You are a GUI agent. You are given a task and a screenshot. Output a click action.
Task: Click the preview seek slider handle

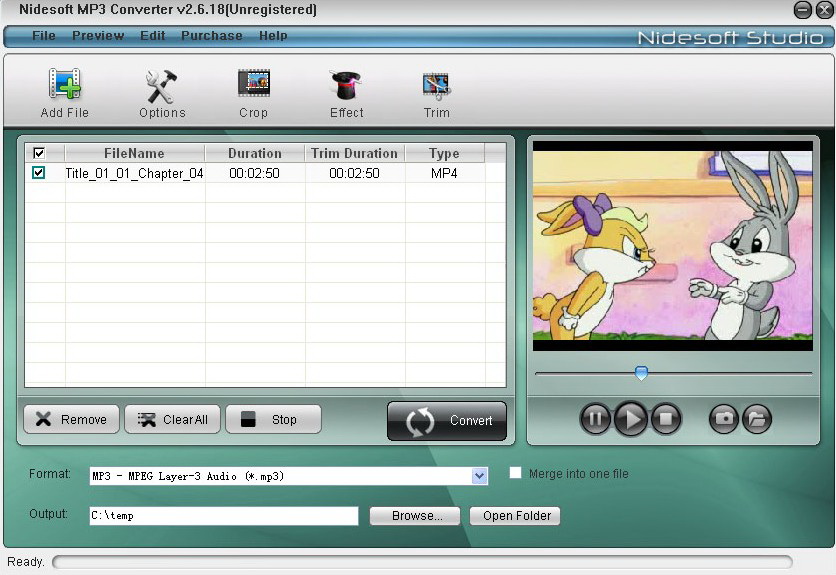tap(641, 373)
